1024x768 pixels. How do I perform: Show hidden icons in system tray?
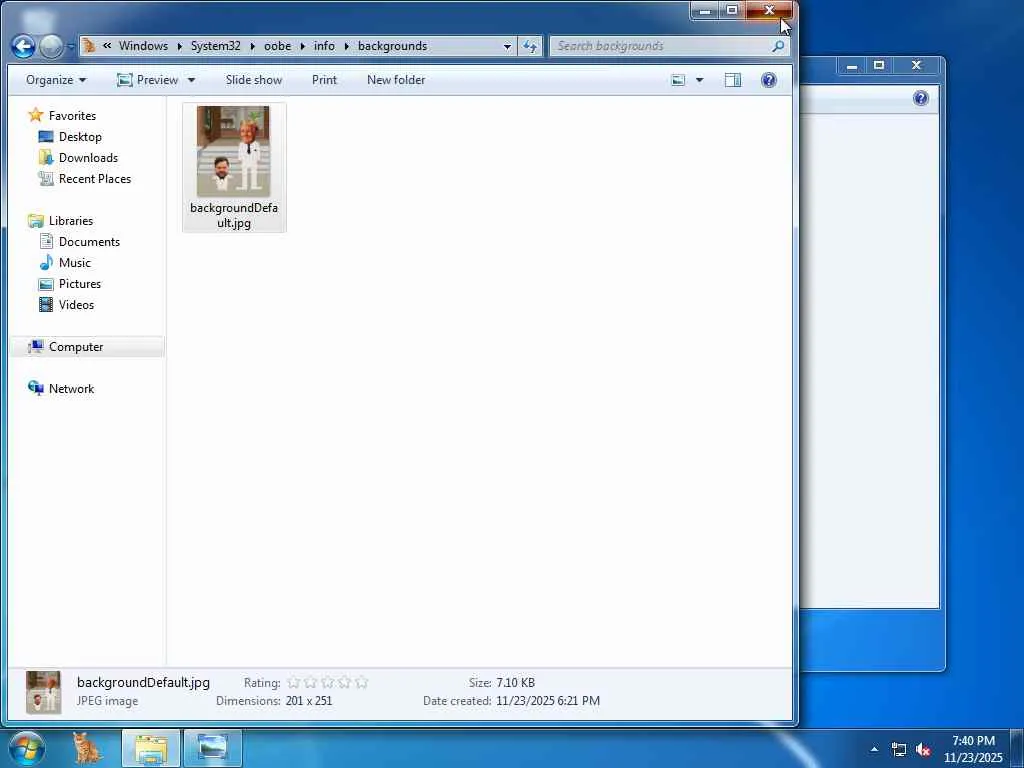tap(874, 749)
